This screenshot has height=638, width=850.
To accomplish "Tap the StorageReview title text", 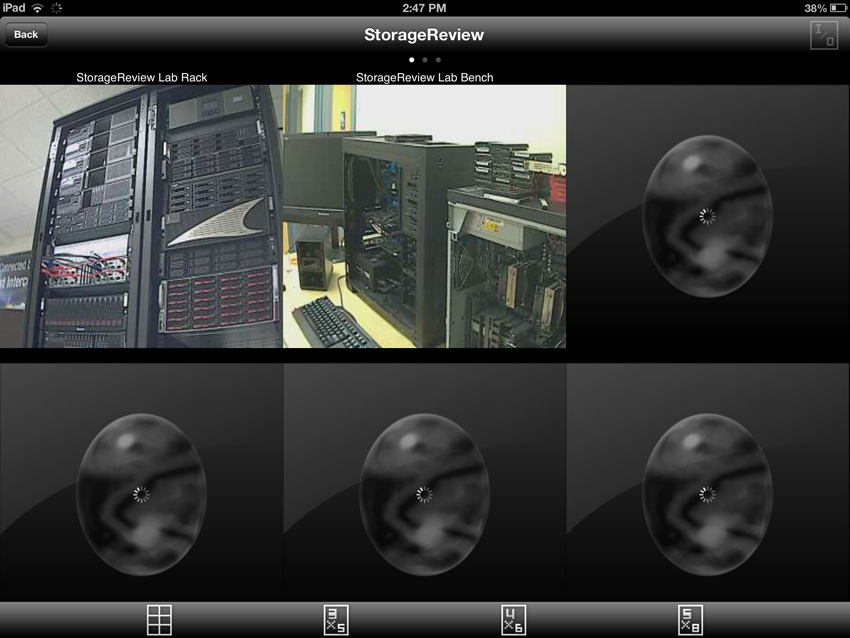I will (x=424, y=35).
